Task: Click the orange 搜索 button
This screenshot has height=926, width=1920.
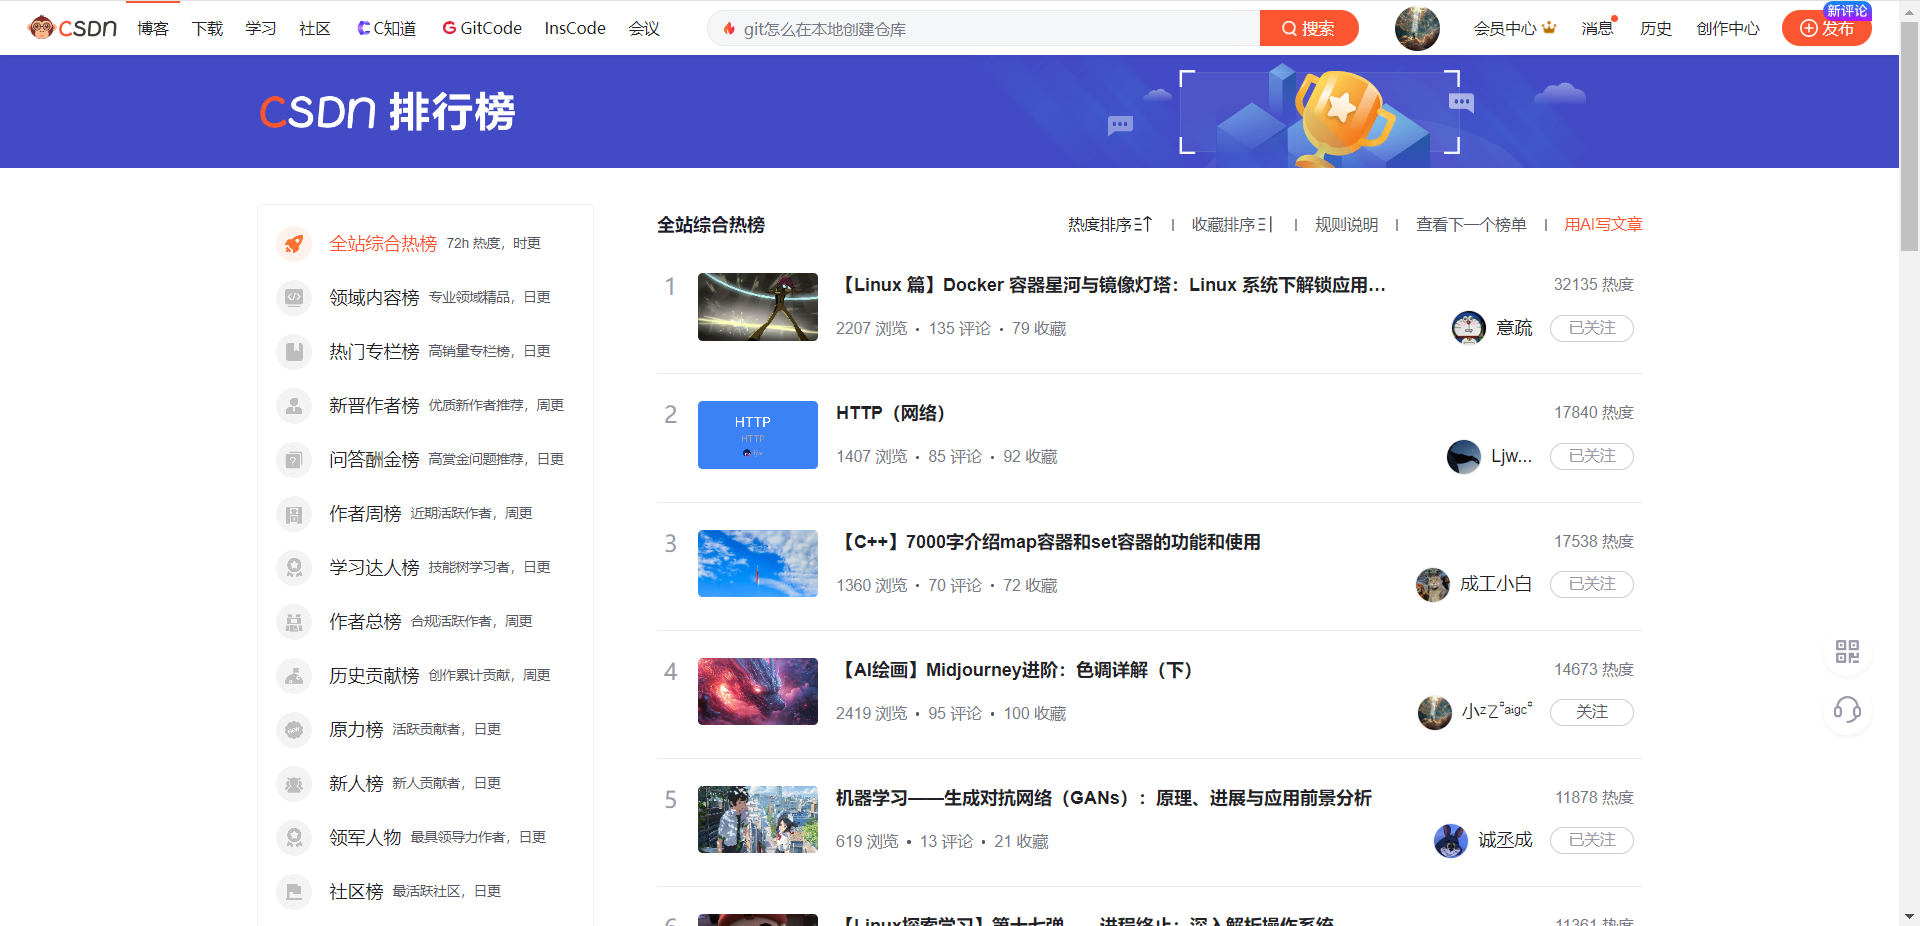Action: (1308, 28)
